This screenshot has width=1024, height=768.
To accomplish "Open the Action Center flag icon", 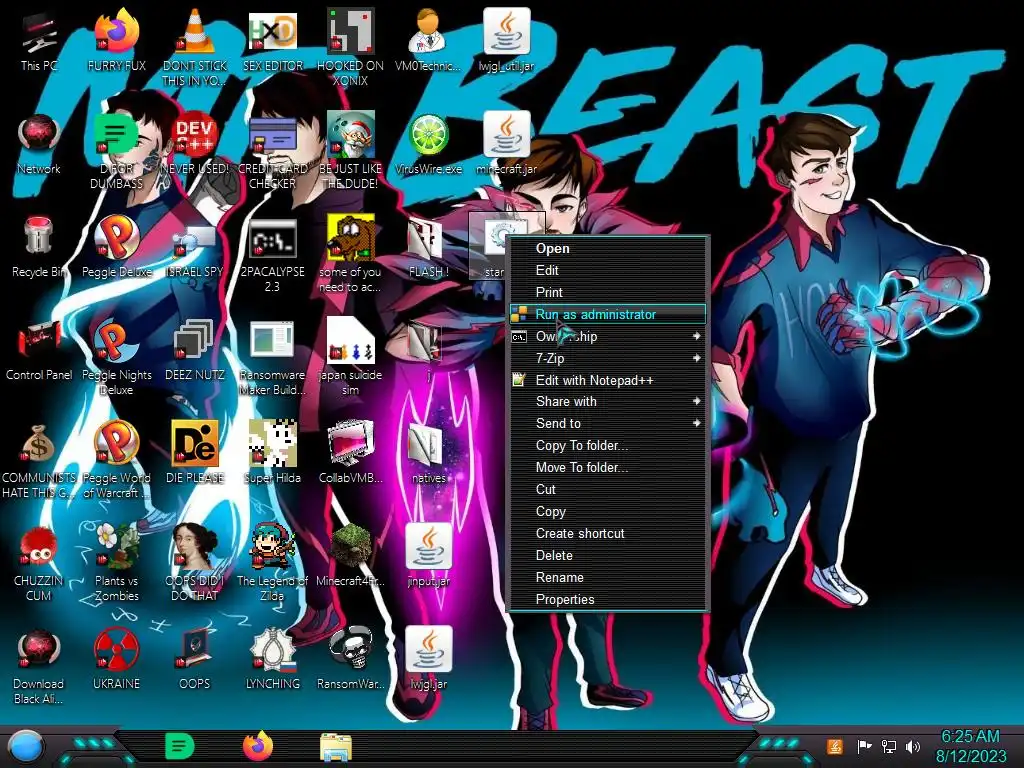I will 864,746.
